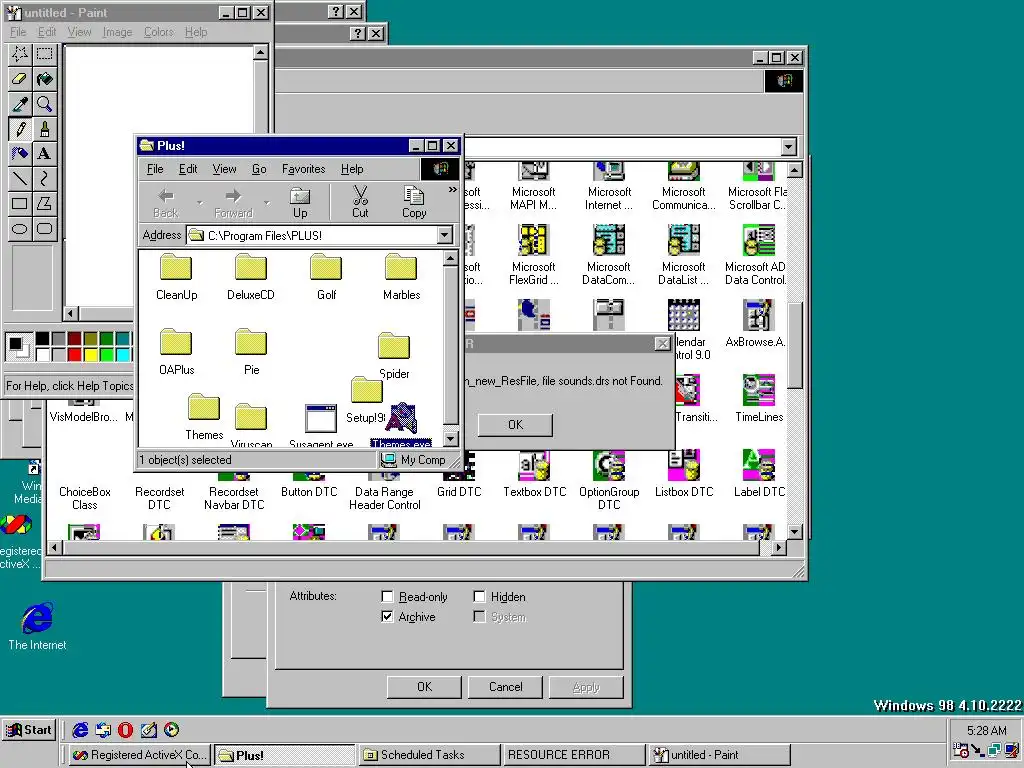Image resolution: width=1024 pixels, height=768 pixels.
Task: Select the Rounded Rectangle tool in Paint
Action: pos(44,229)
